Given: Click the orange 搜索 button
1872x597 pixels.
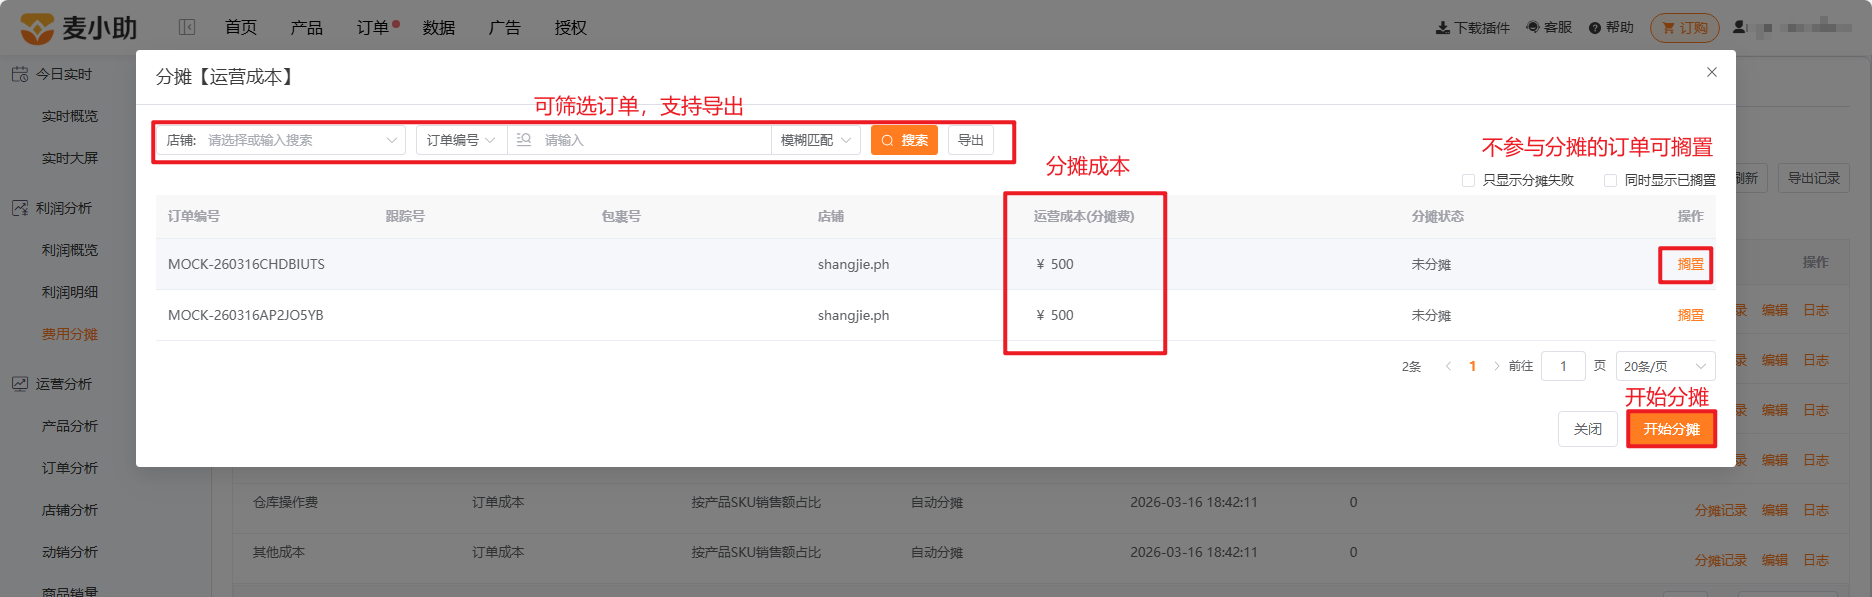Looking at the screenshot, I should pyautogui.click(x=904, y=140).
